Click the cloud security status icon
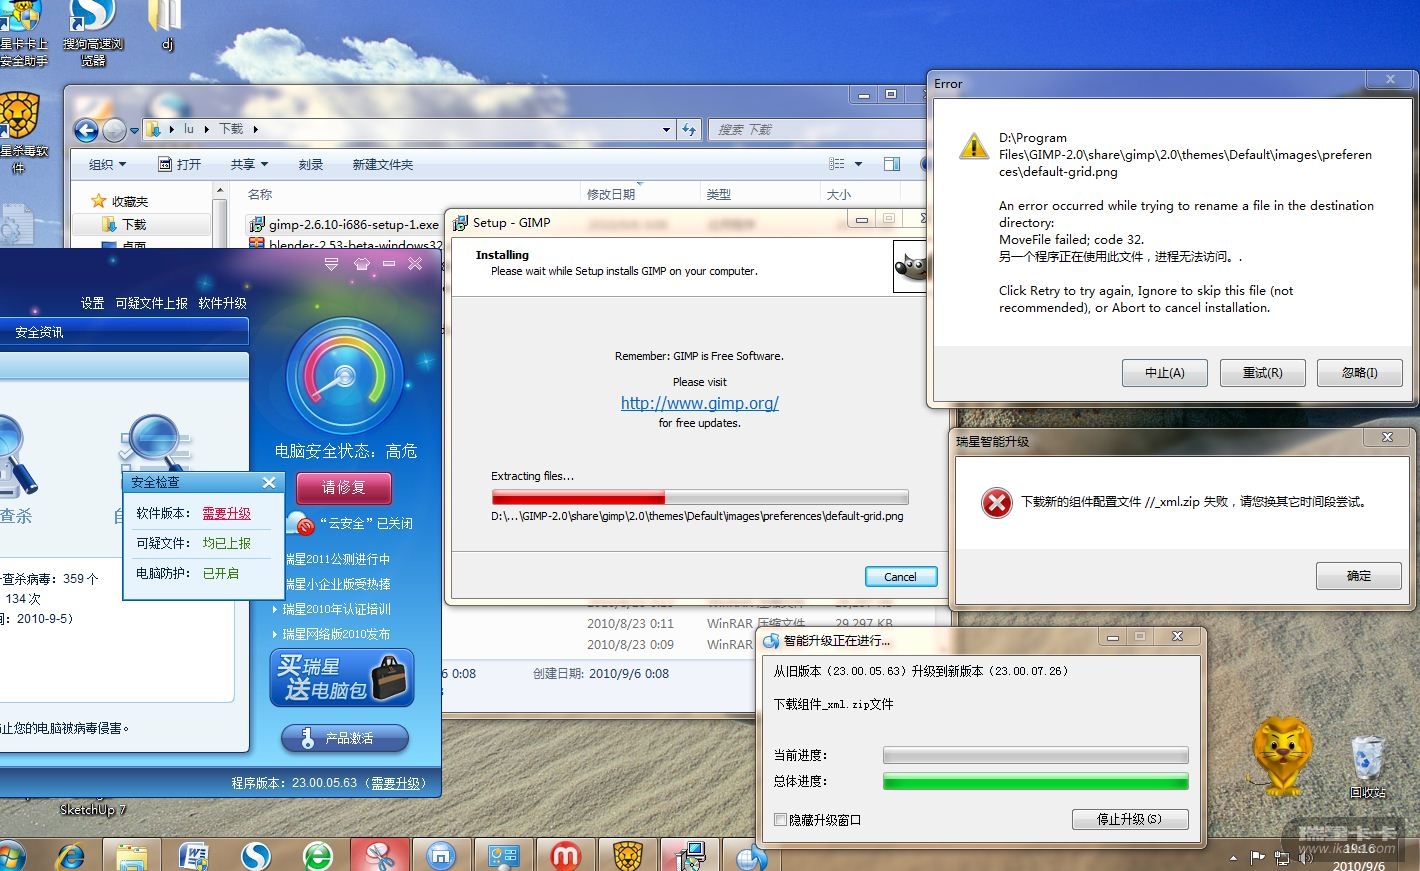The width and height of the screenshot is (1420, 871). 300,523
